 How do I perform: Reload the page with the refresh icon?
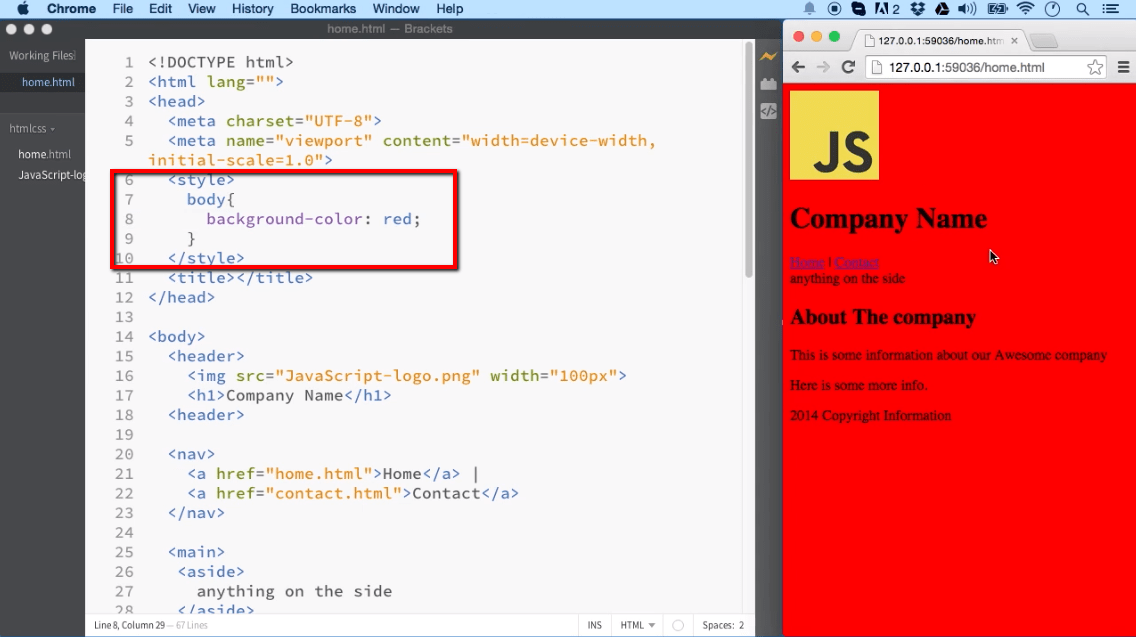(x=847, y=67)
